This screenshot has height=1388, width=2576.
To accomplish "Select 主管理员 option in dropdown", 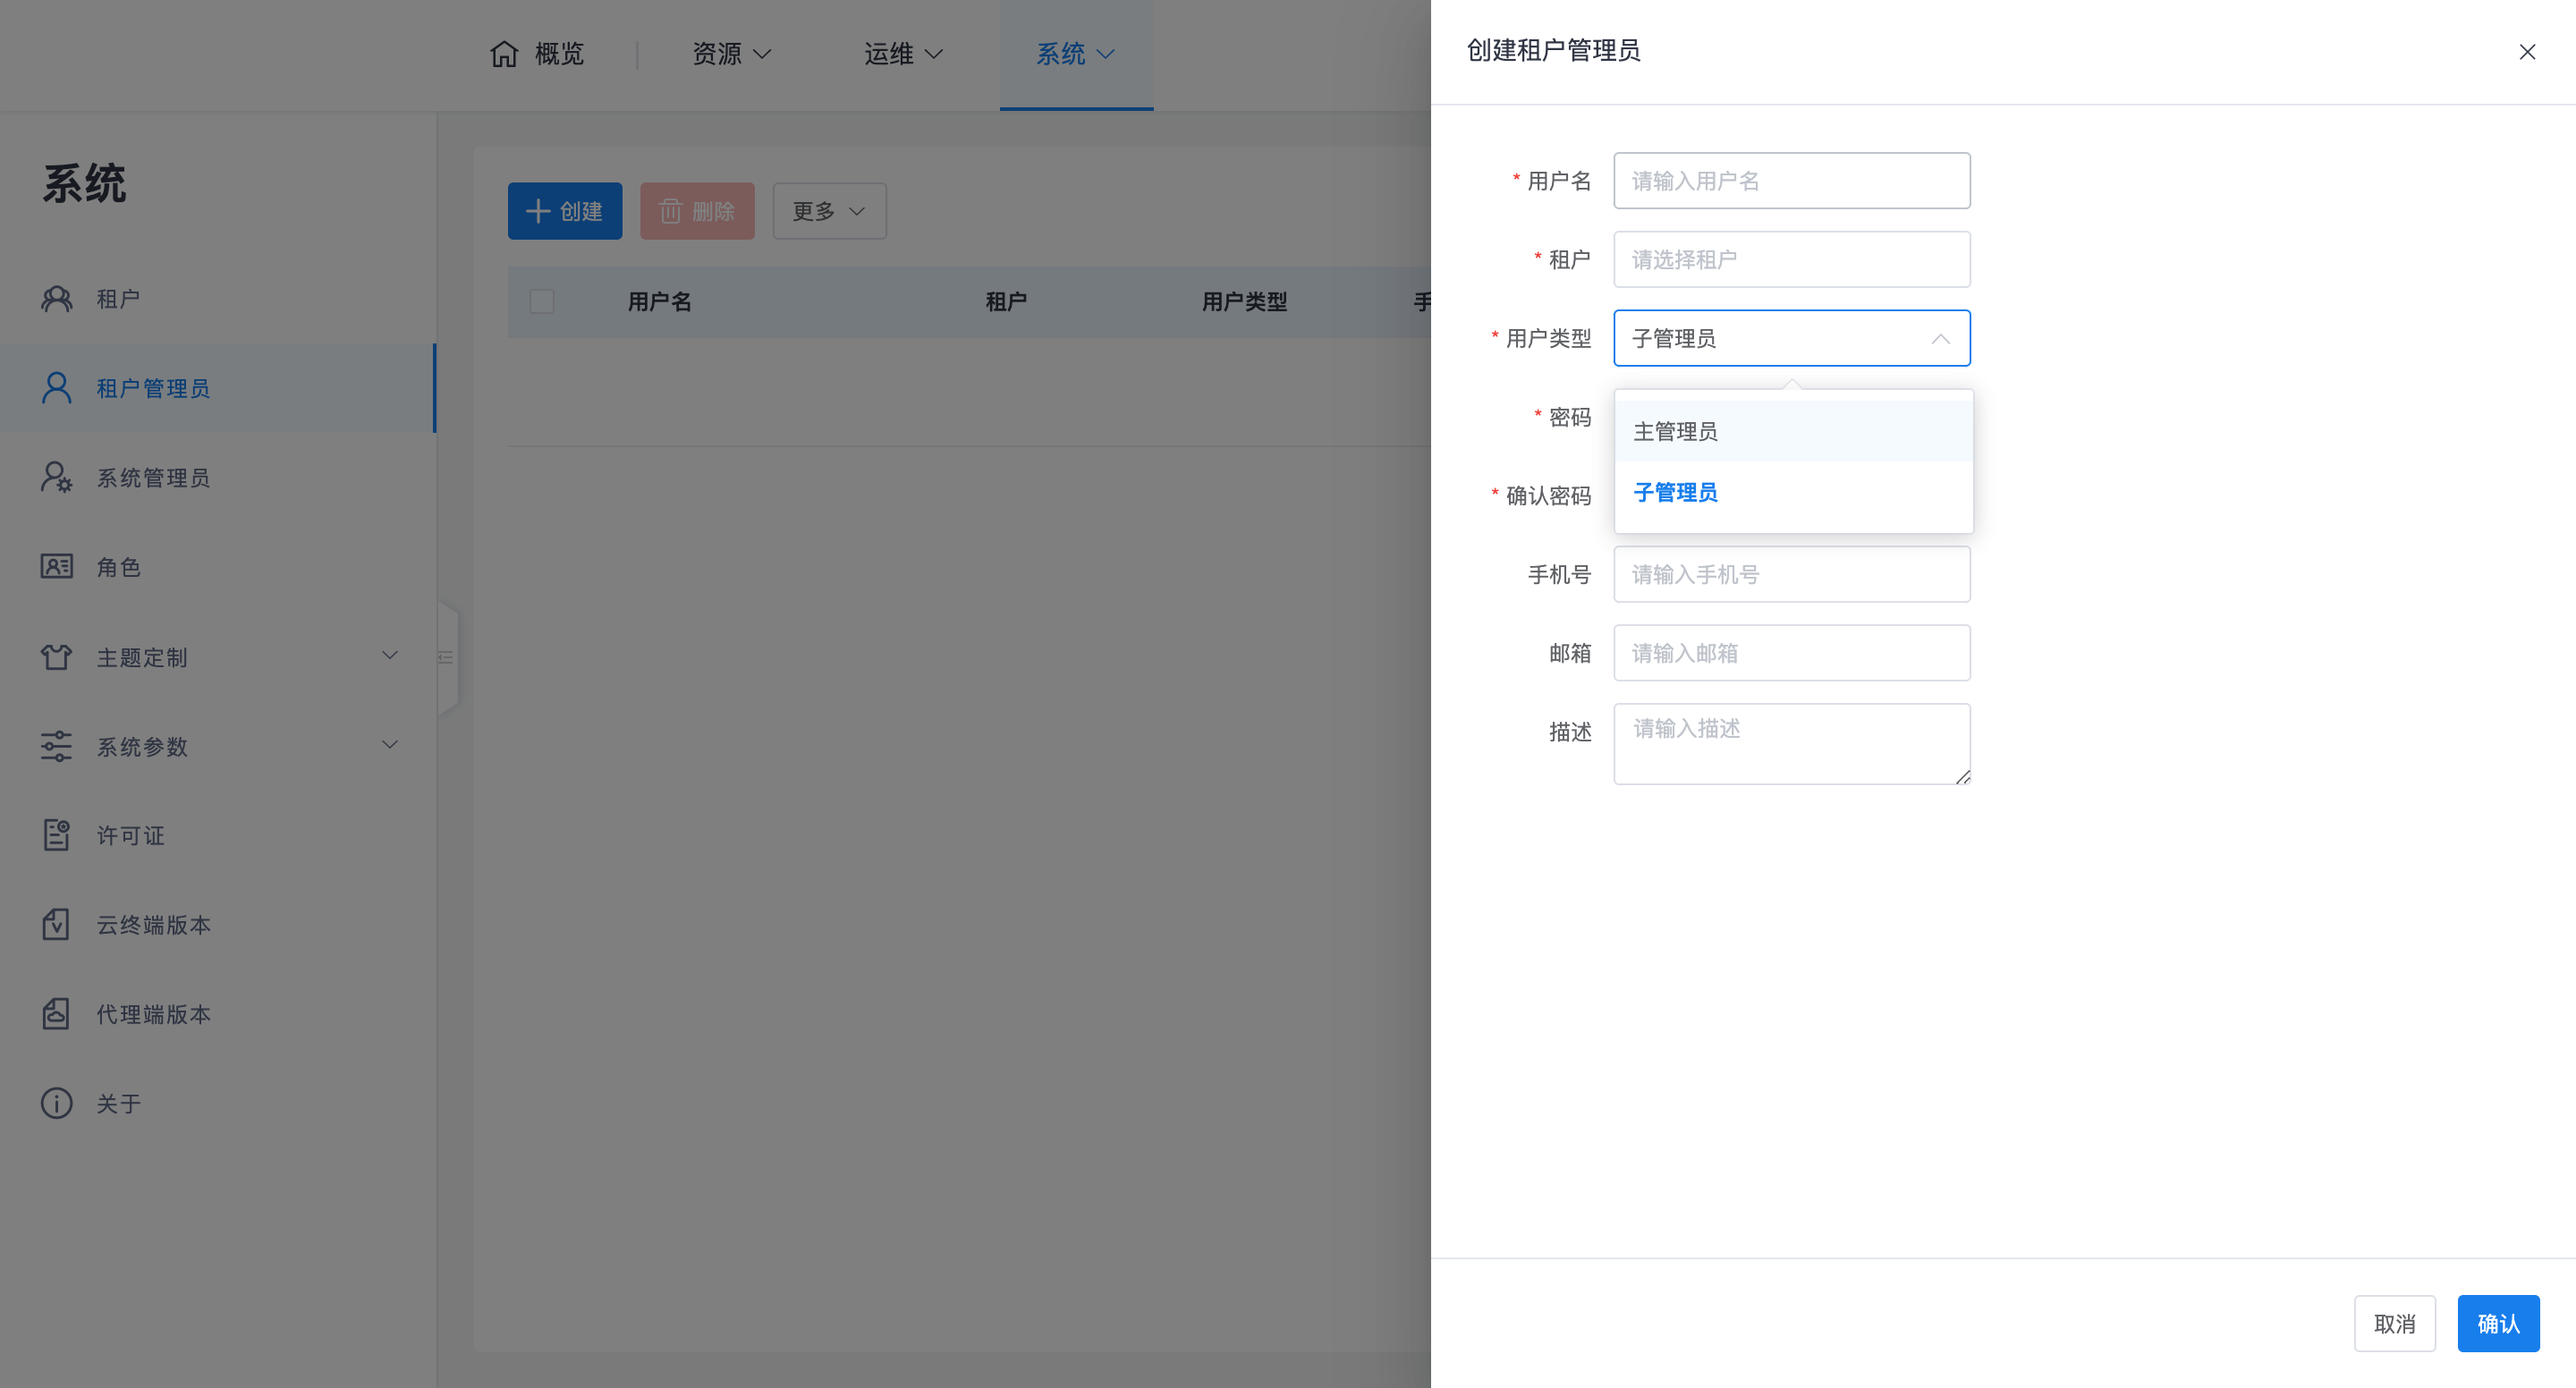I will [x=1794, y=431].
